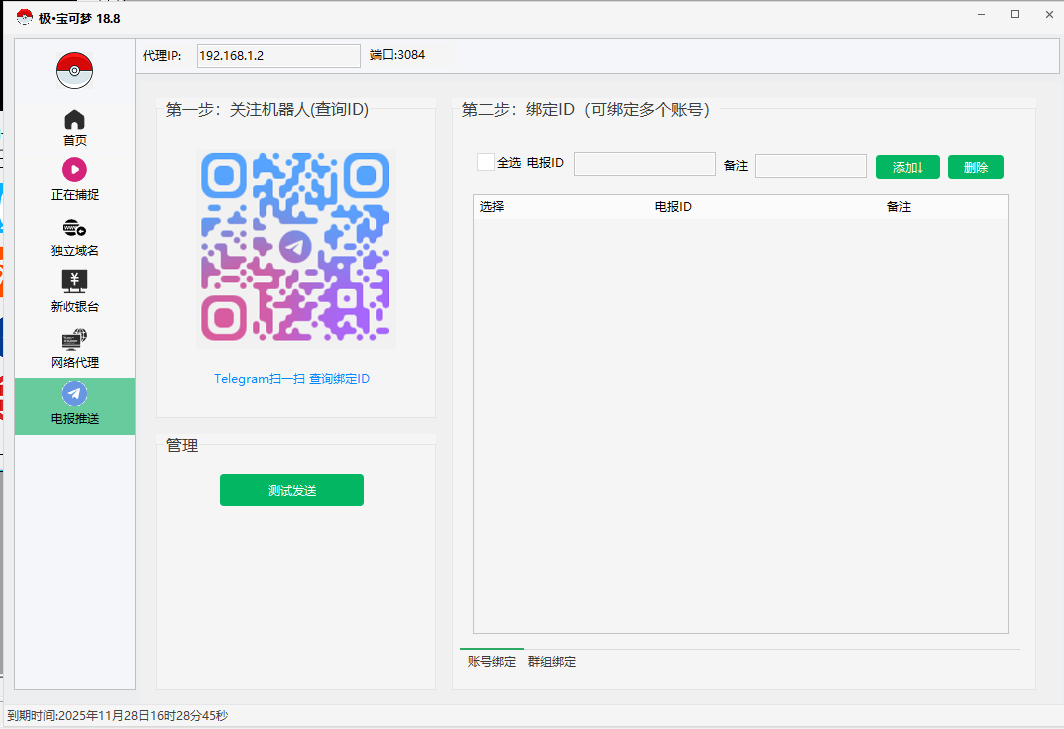Click the Telegram扫一扫 查询绑定ID link
Viewport: 1064px width, 729px height.
[x=292, y=379]
